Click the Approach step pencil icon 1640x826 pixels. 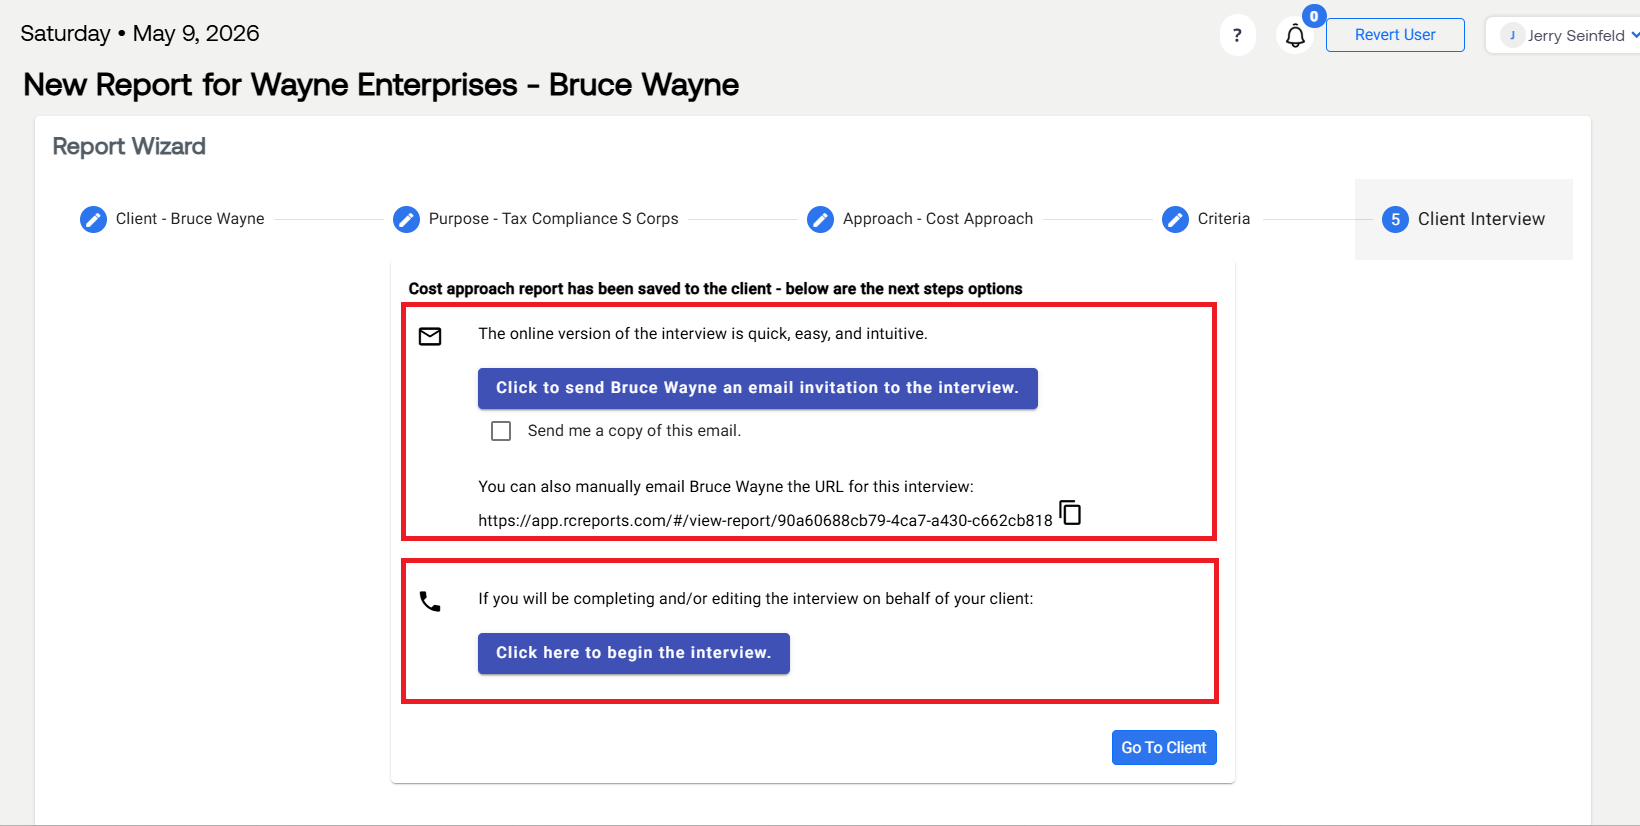(820, 219)
